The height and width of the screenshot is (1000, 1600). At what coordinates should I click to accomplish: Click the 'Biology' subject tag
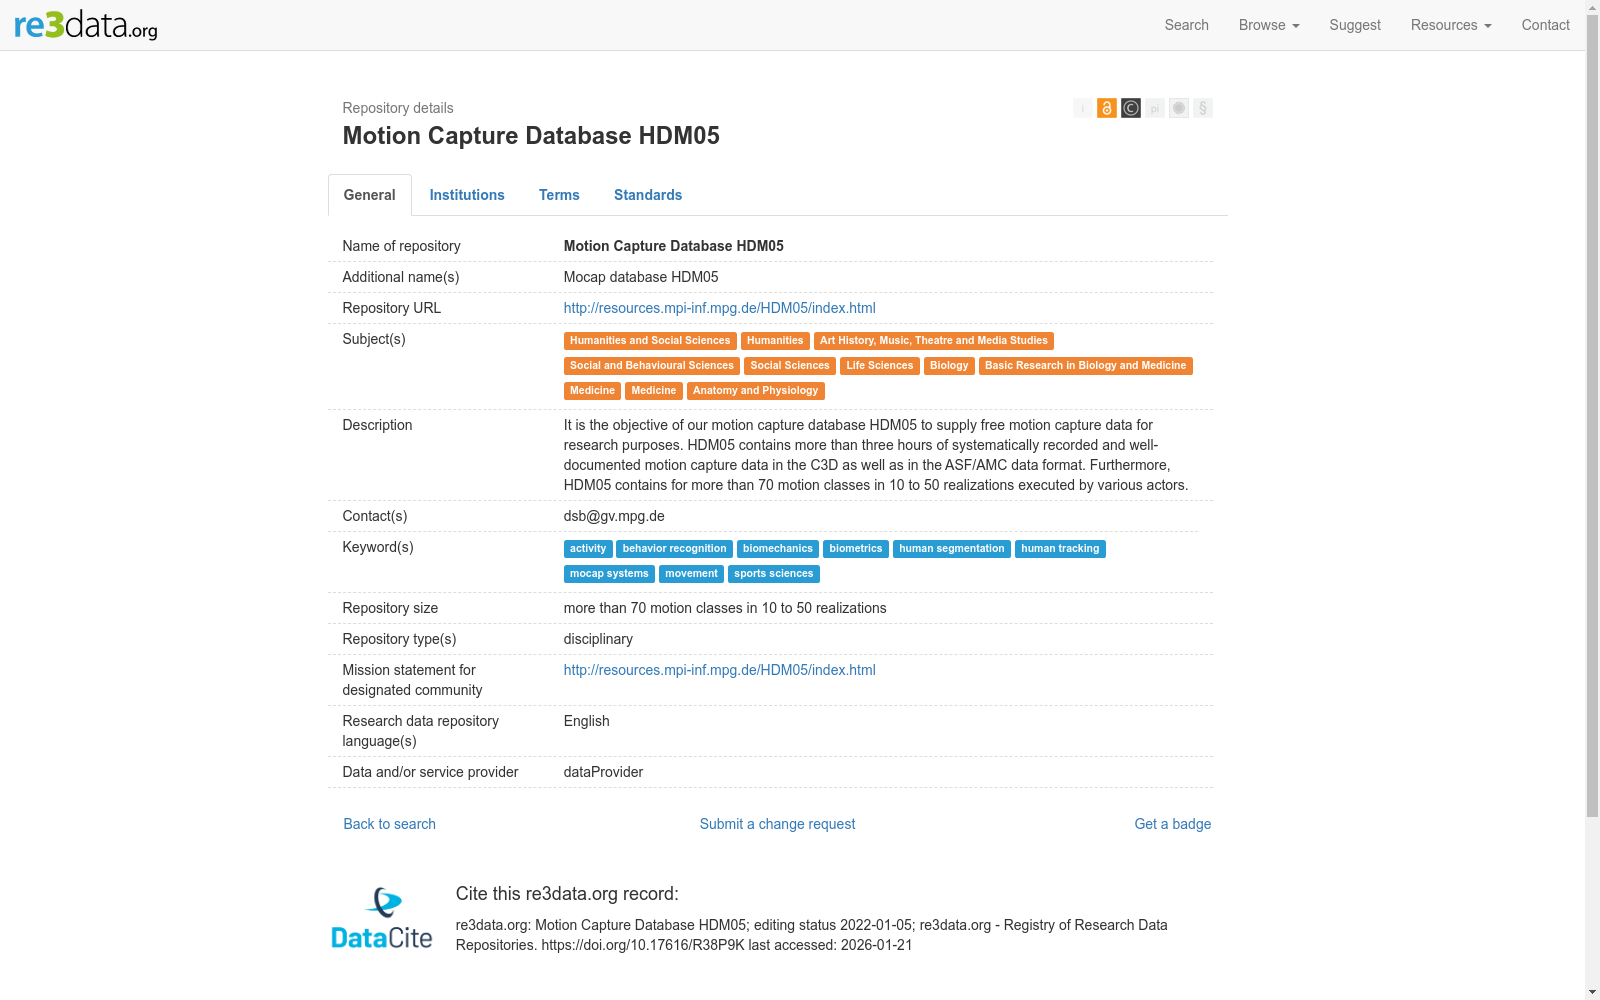coord(949,366)
